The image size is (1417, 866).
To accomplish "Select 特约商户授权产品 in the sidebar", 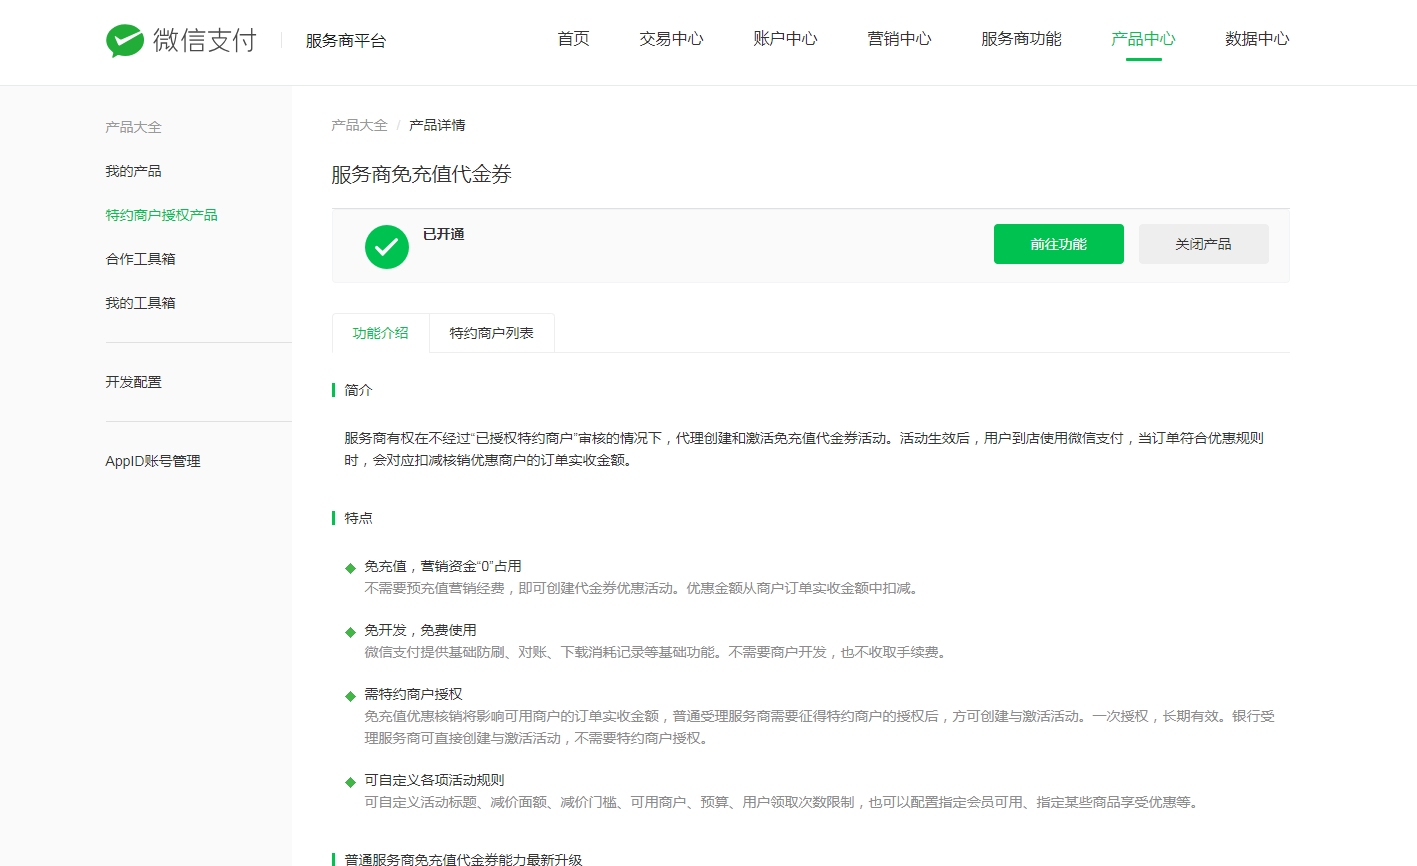I will (x=161, y=215).
